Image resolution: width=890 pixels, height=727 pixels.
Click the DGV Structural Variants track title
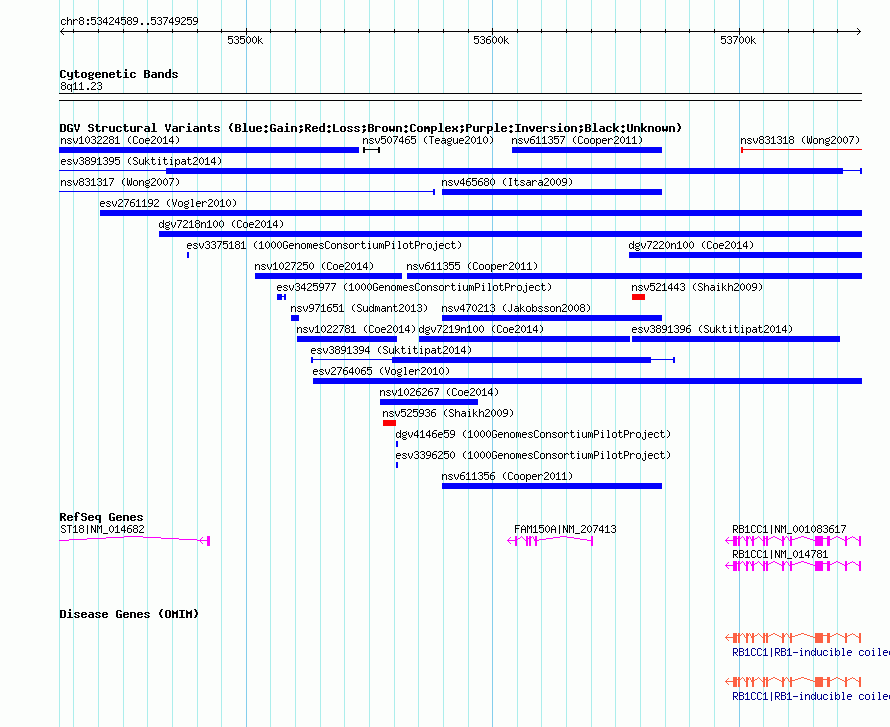coord(370,128)
